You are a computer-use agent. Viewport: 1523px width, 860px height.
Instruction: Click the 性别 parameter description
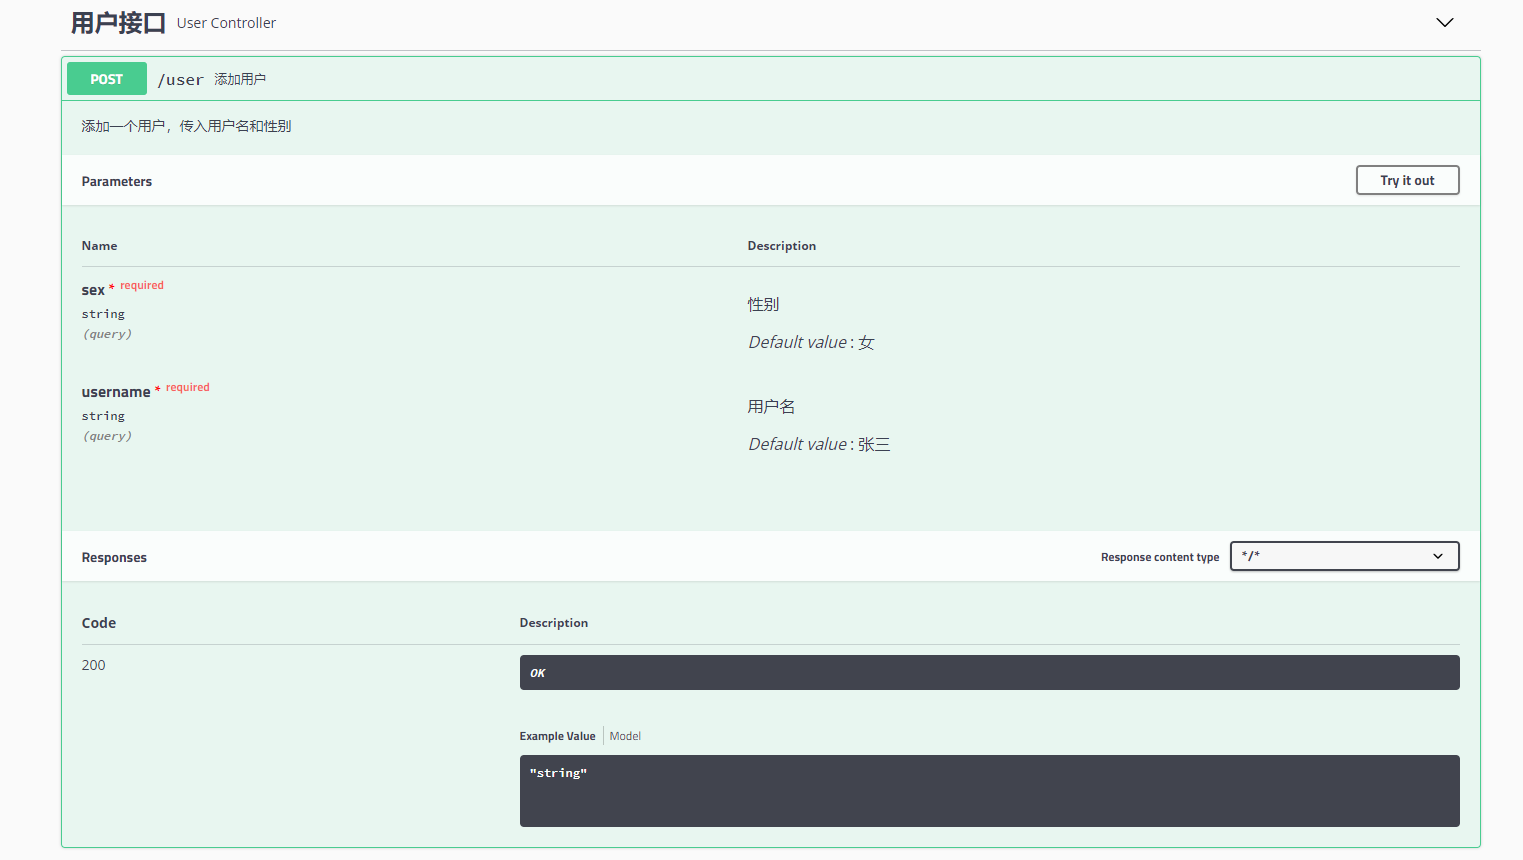[763, 304]
